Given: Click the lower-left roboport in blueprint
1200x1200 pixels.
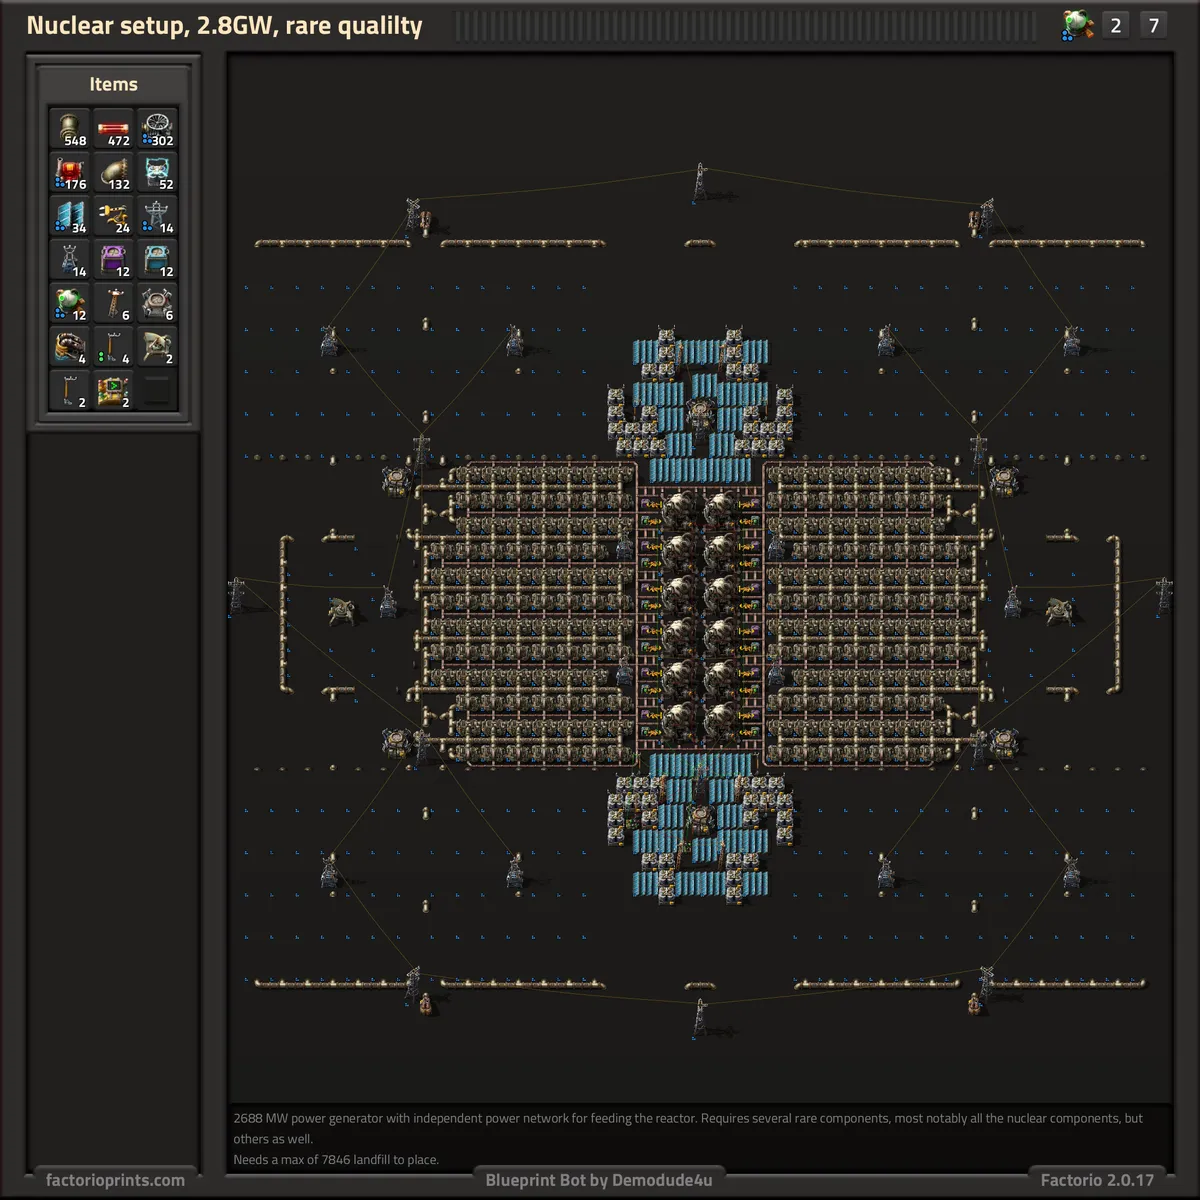Looking at the screenshot, I should coord(397,743).
